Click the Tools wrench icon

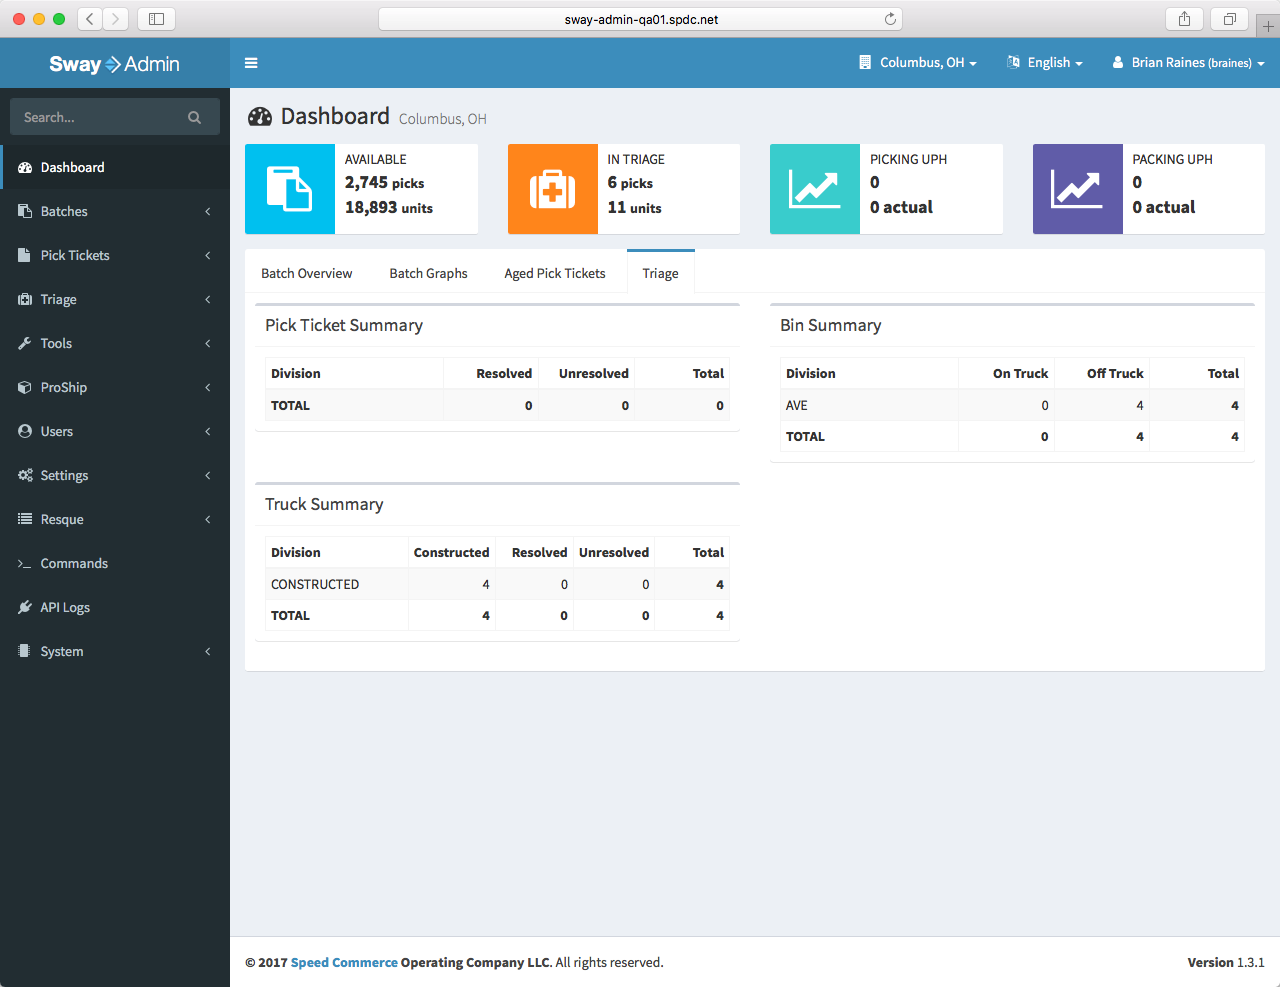point(25,343)
